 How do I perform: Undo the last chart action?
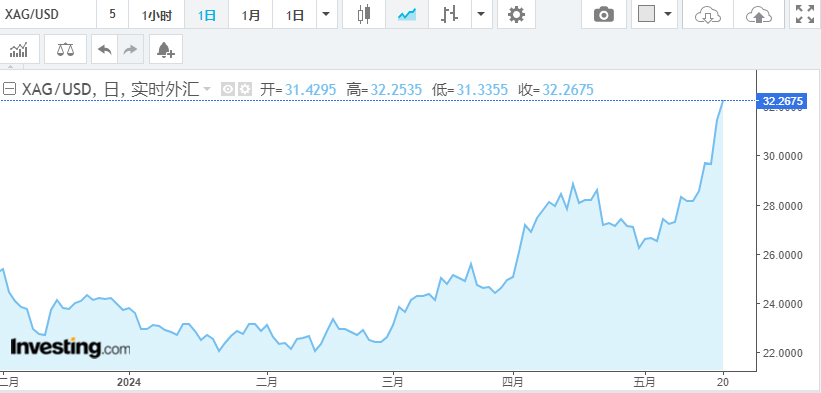(105, 49)
